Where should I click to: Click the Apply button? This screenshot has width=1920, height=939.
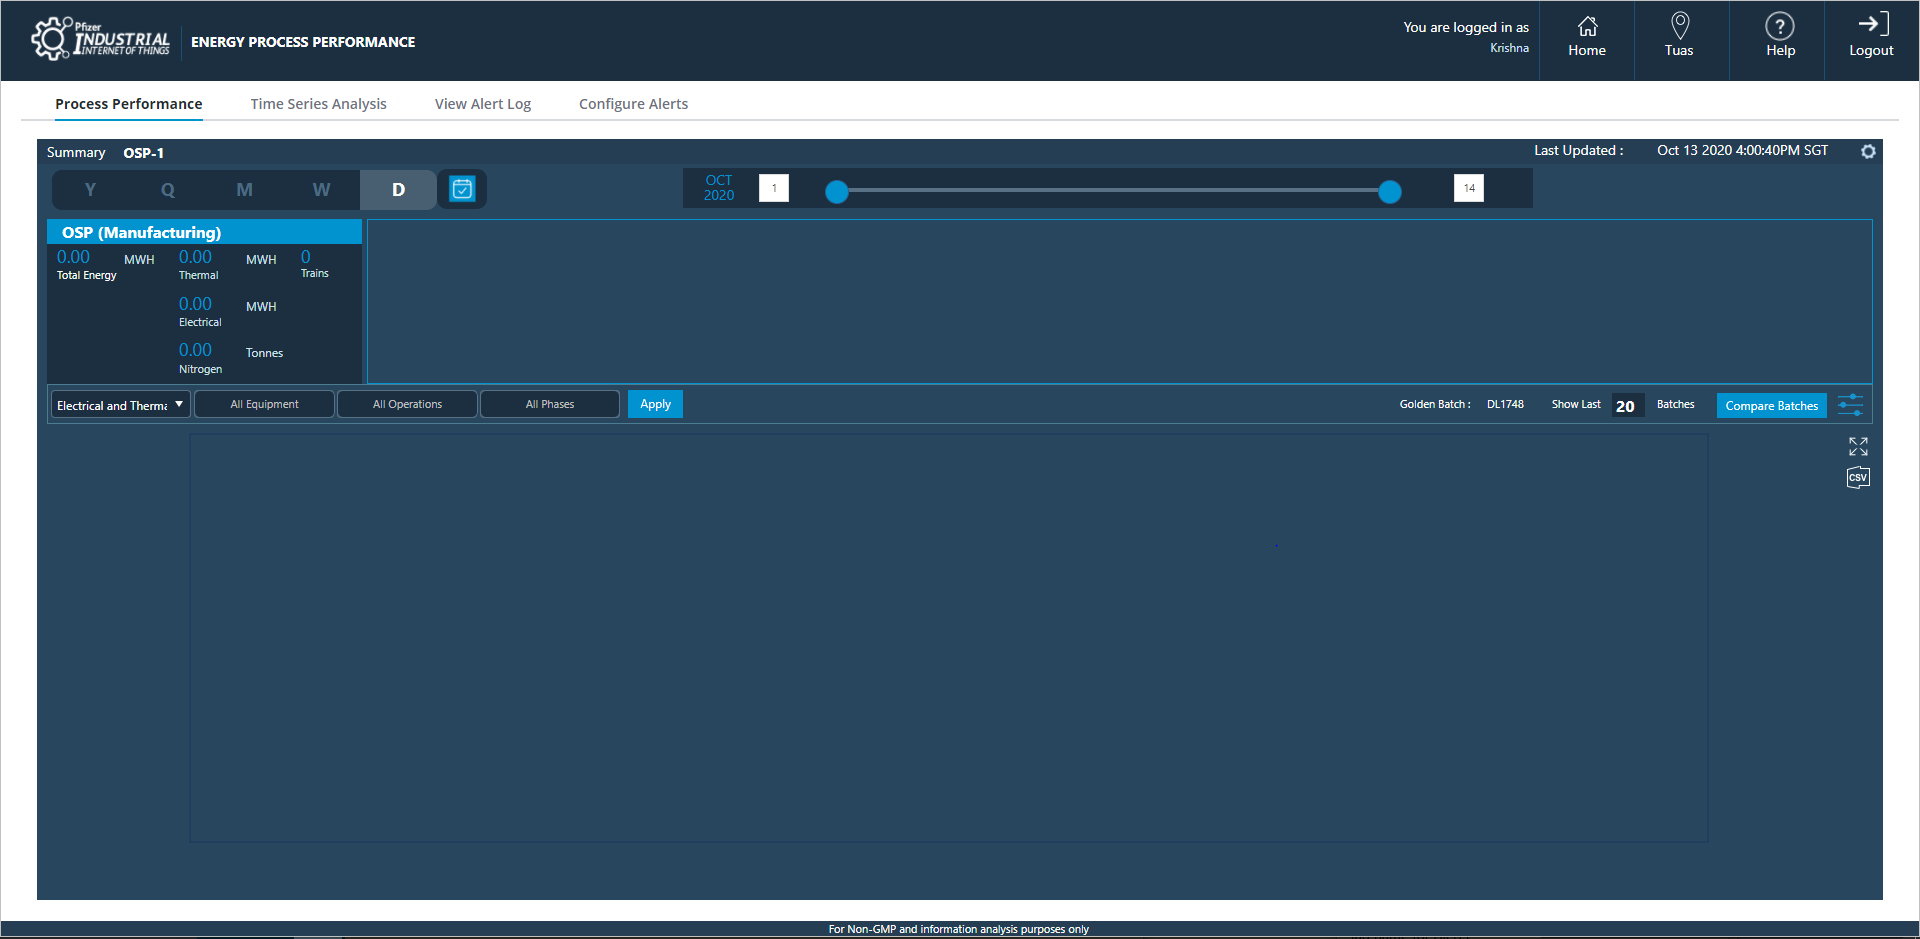click(x=655, y=404)
